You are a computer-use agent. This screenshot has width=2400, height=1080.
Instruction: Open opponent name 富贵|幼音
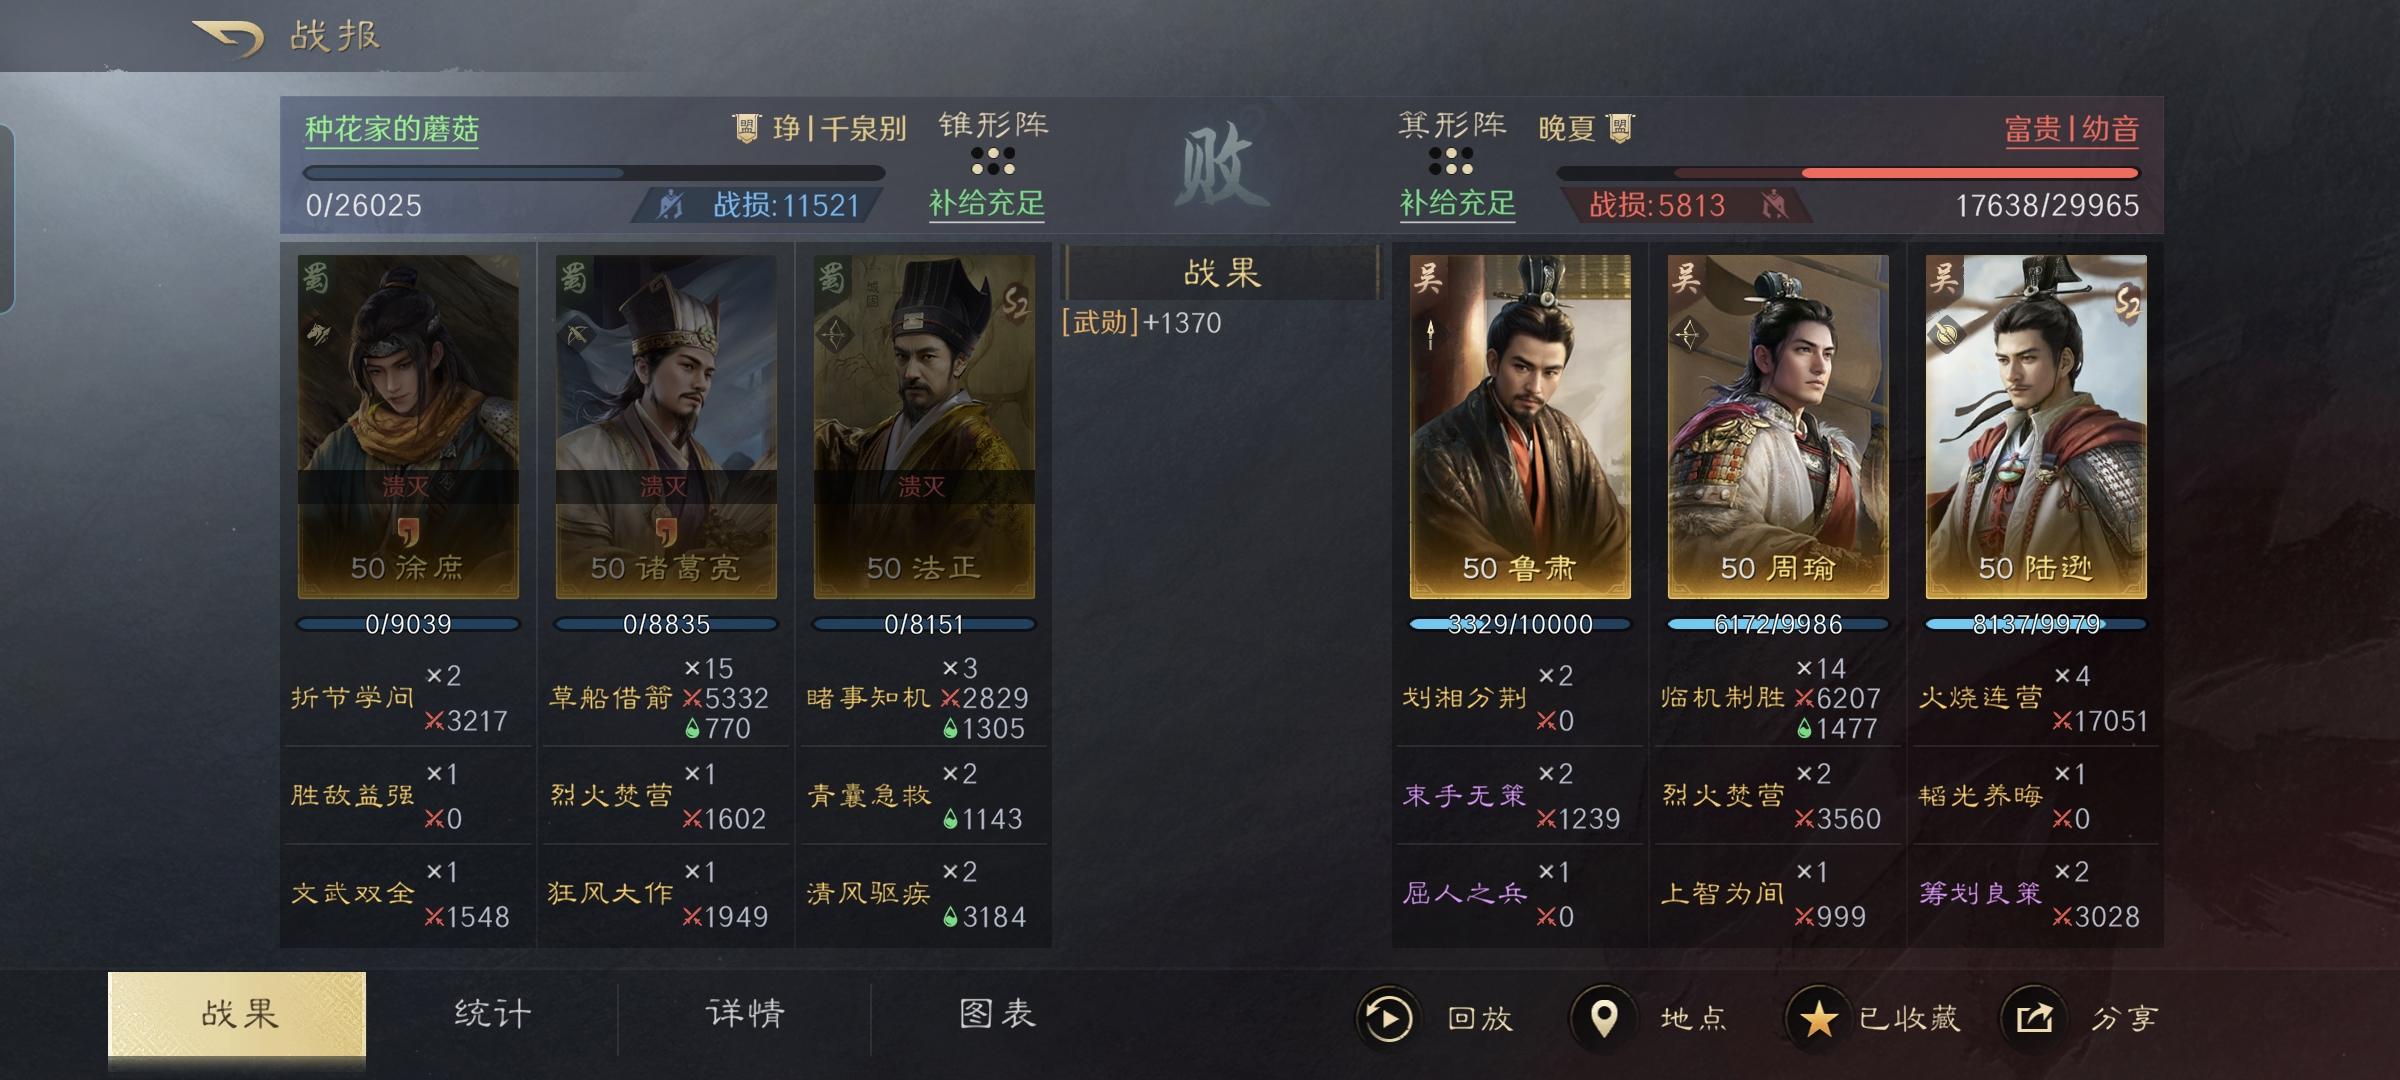2071,129
